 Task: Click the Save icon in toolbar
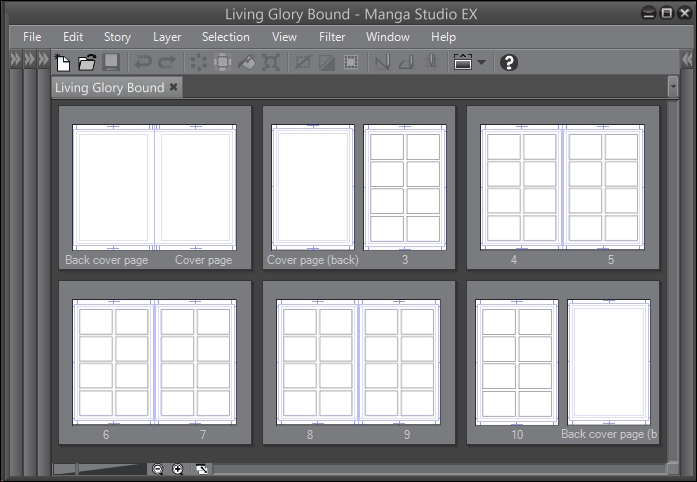[x=111, y=62]
